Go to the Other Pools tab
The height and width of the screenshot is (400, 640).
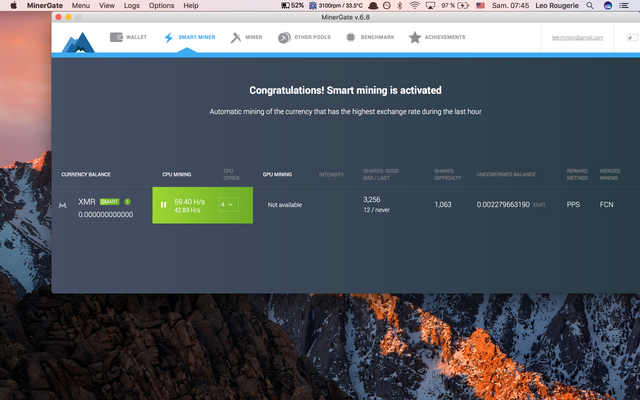coord(312,37)
